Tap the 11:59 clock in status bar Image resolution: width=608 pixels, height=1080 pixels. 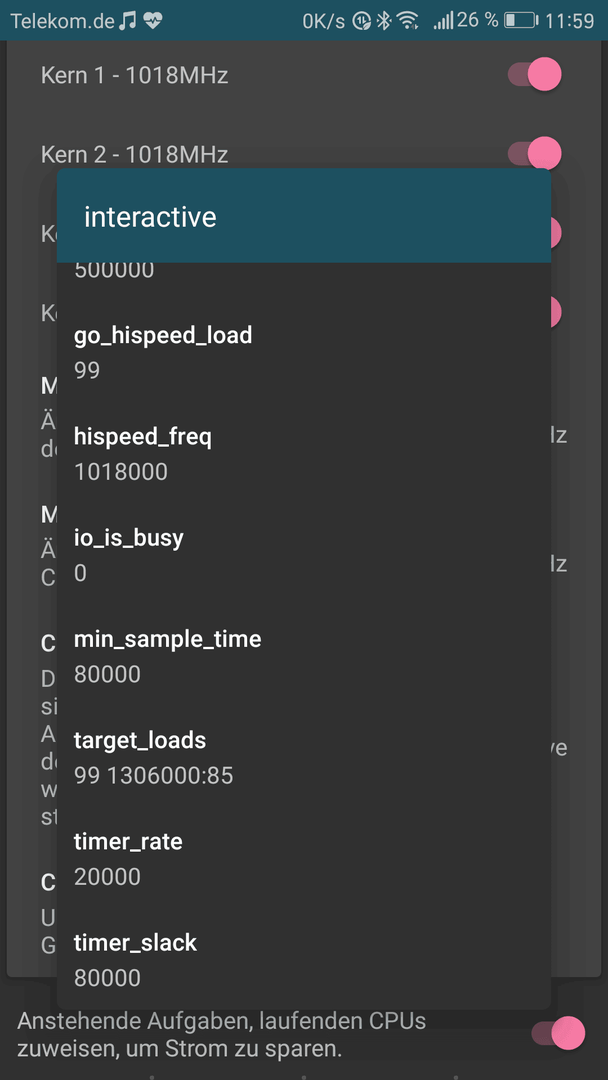pyautogui.click(x=569, y=21)
